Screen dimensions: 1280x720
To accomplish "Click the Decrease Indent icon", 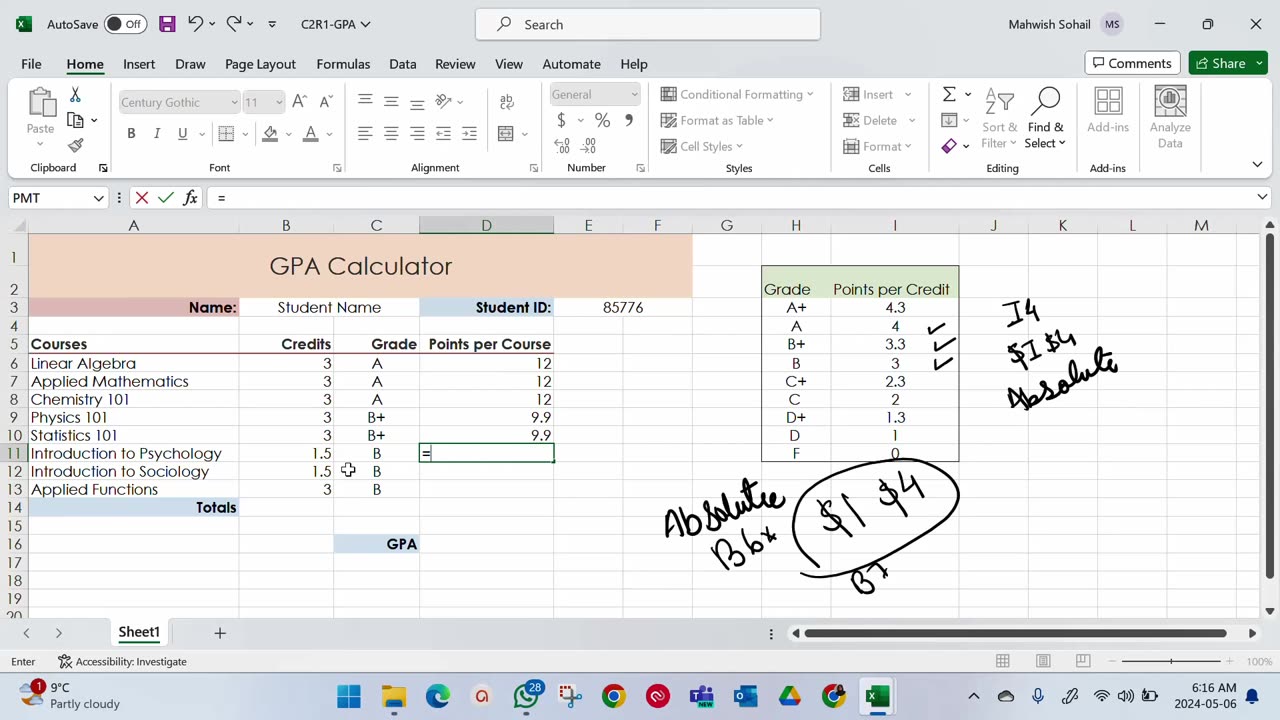I will pos(443,134).
